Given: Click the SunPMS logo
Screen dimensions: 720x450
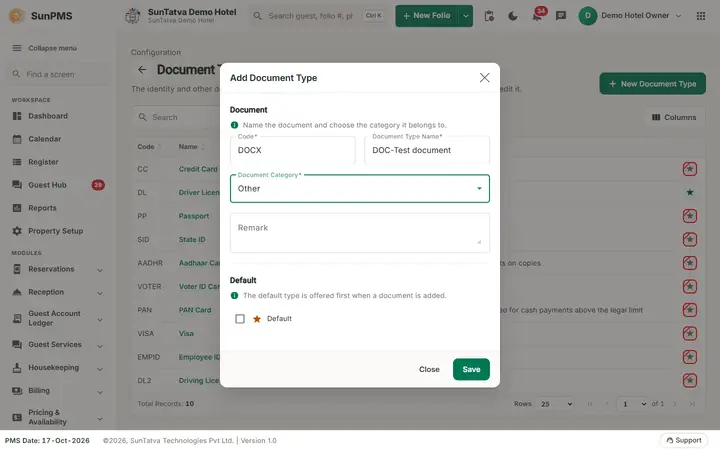Looking at the screenshot, I should [41, 16].
